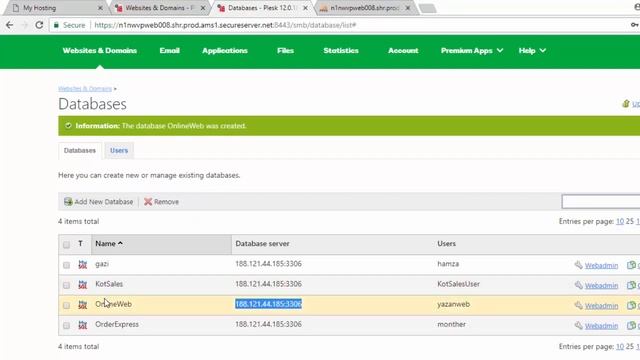Click the copy icon in OnlineWeb row
The width and height of the screenshot is (640, 360).
click(631, 305)
